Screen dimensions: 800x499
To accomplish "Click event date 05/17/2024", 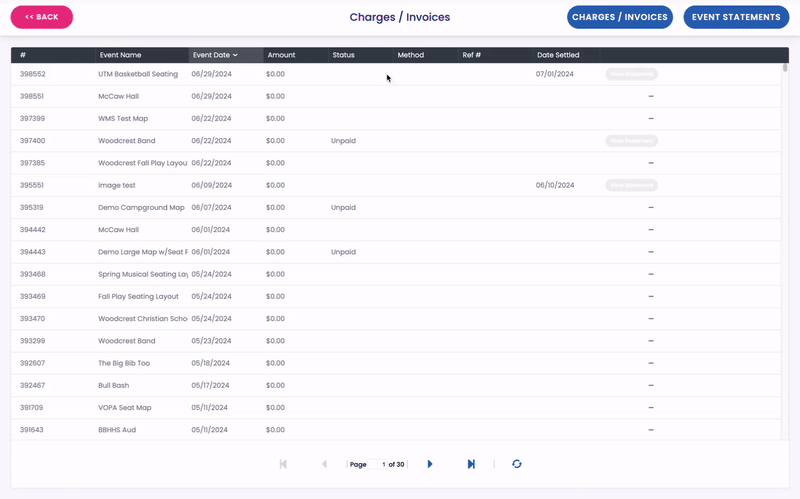I will click(x=210, y=385).
